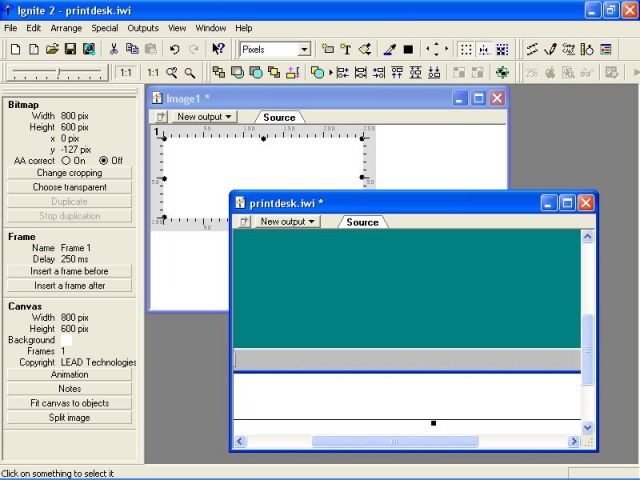
Task: Open the Arrange menu
Action: pyautogui.click(x=66, y=28)
